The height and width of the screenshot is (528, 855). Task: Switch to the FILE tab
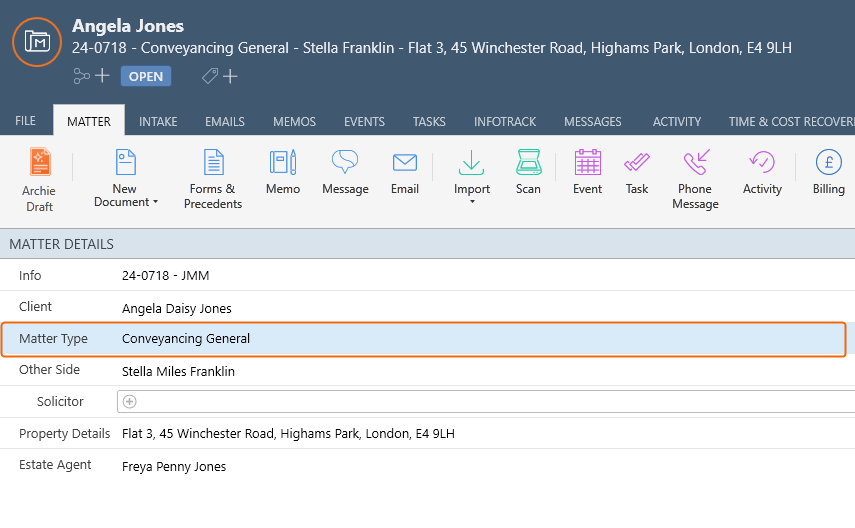point(26,121)
